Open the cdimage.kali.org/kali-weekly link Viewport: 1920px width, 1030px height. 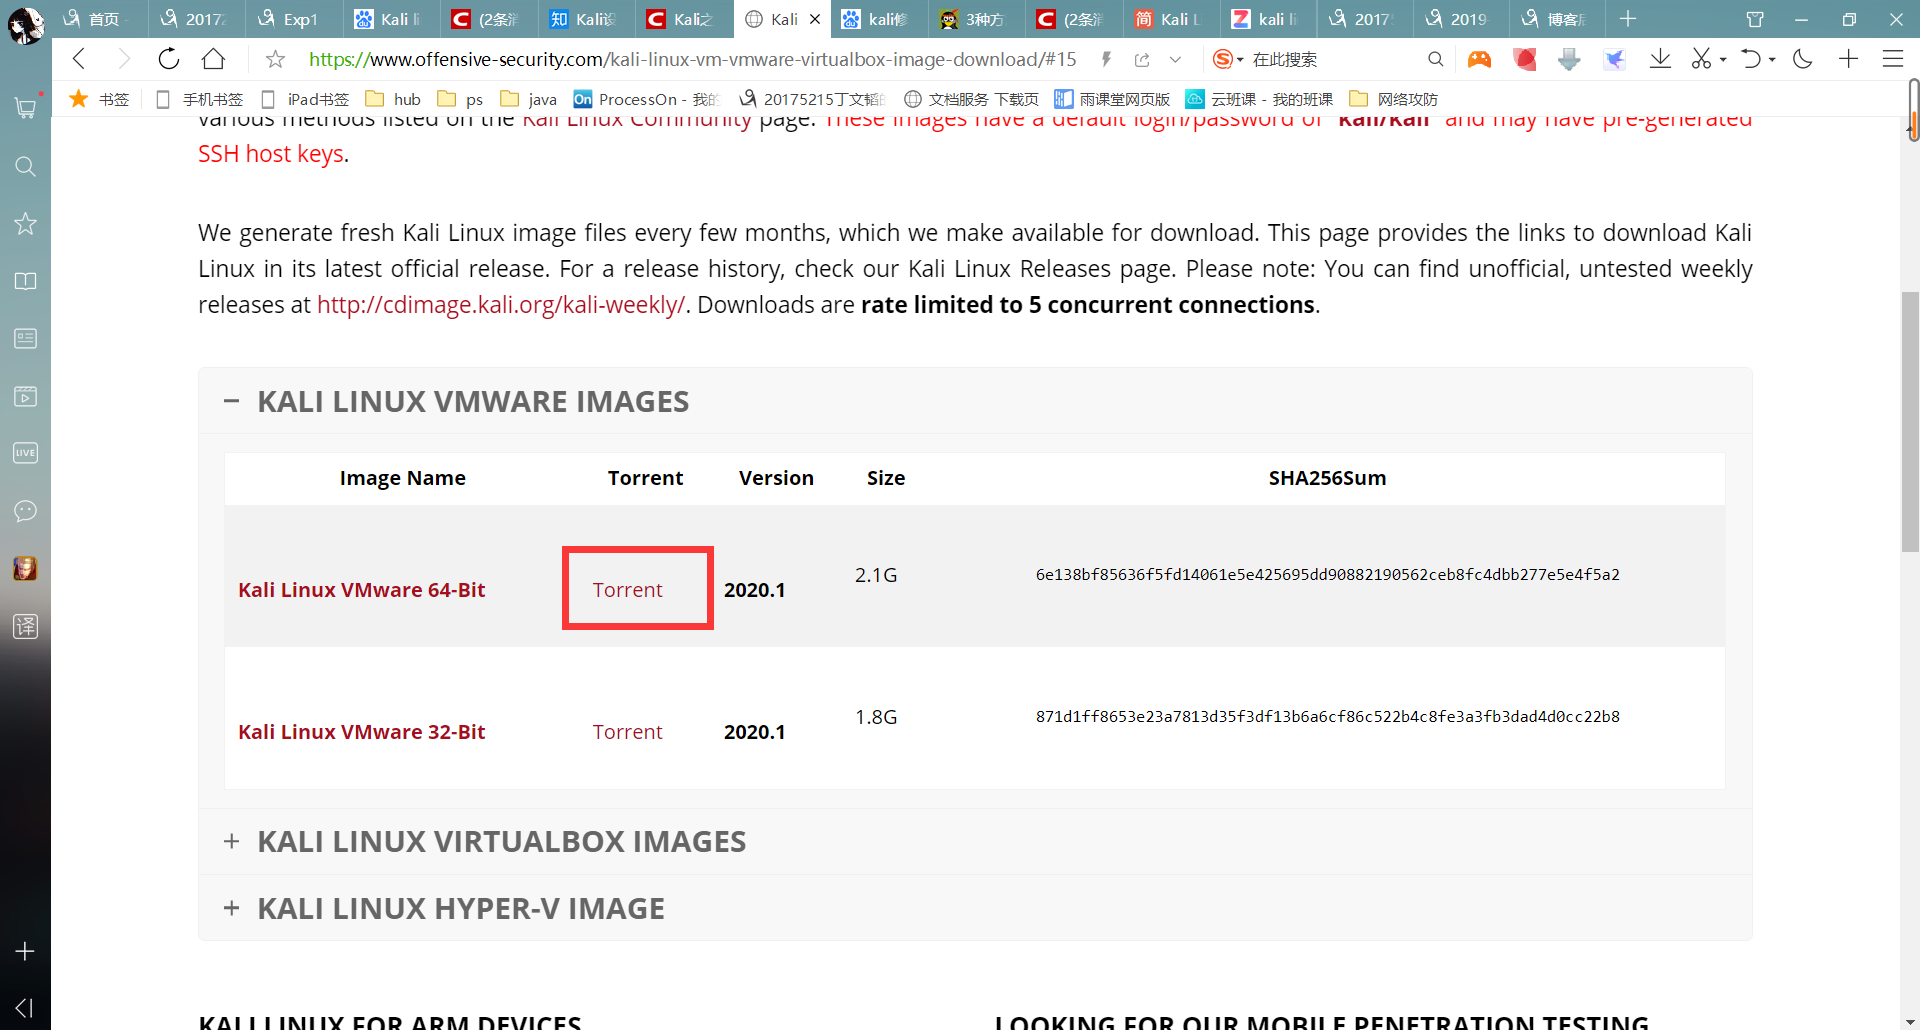pos(501,305)
